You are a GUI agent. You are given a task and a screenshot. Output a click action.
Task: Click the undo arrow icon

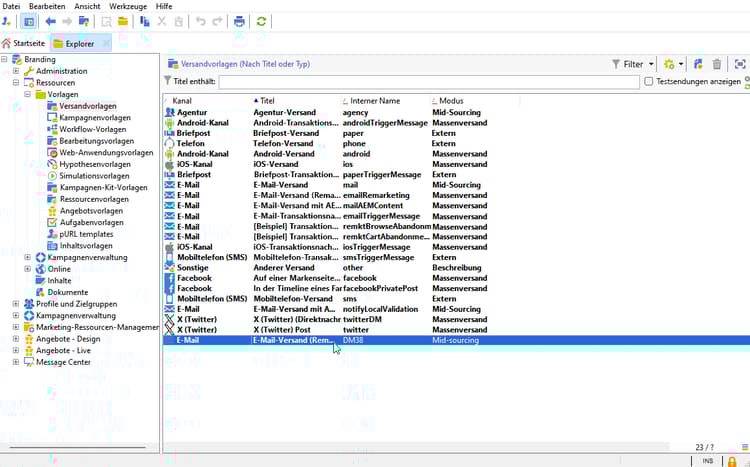point(201,22)
